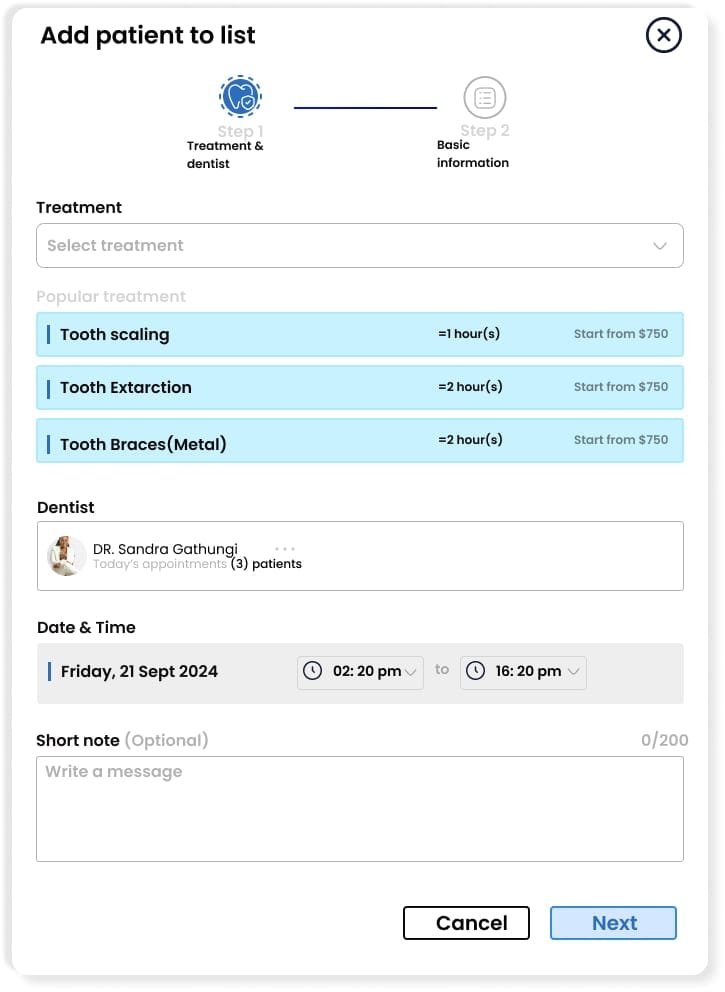Close the Add patient to list dialog
Image resolution: width=725 pixels, height=992 pixels.
click(663, 35)
